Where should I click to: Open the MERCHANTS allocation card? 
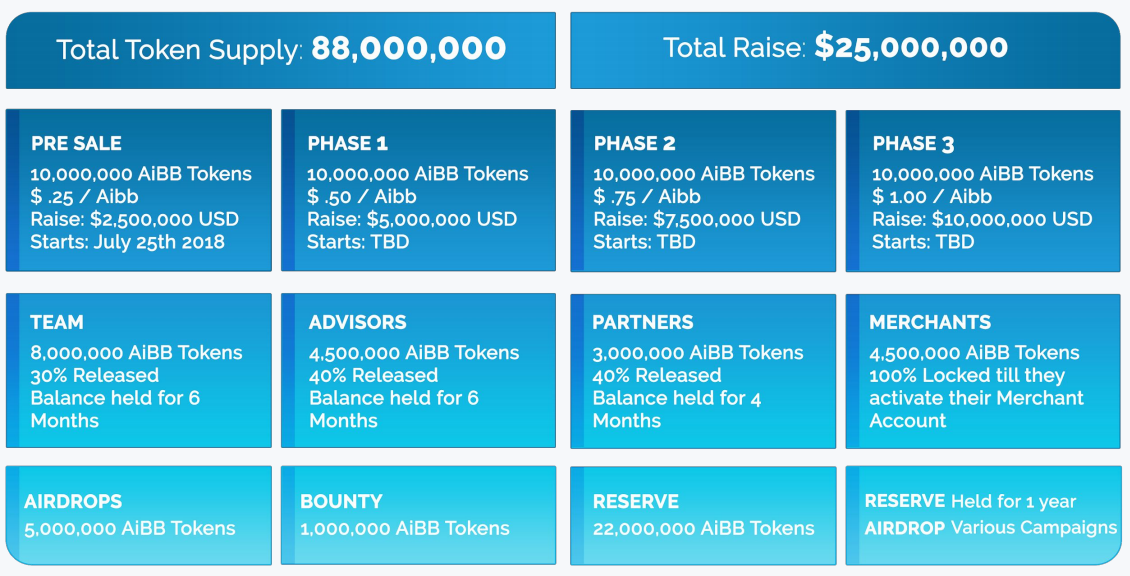983,371
